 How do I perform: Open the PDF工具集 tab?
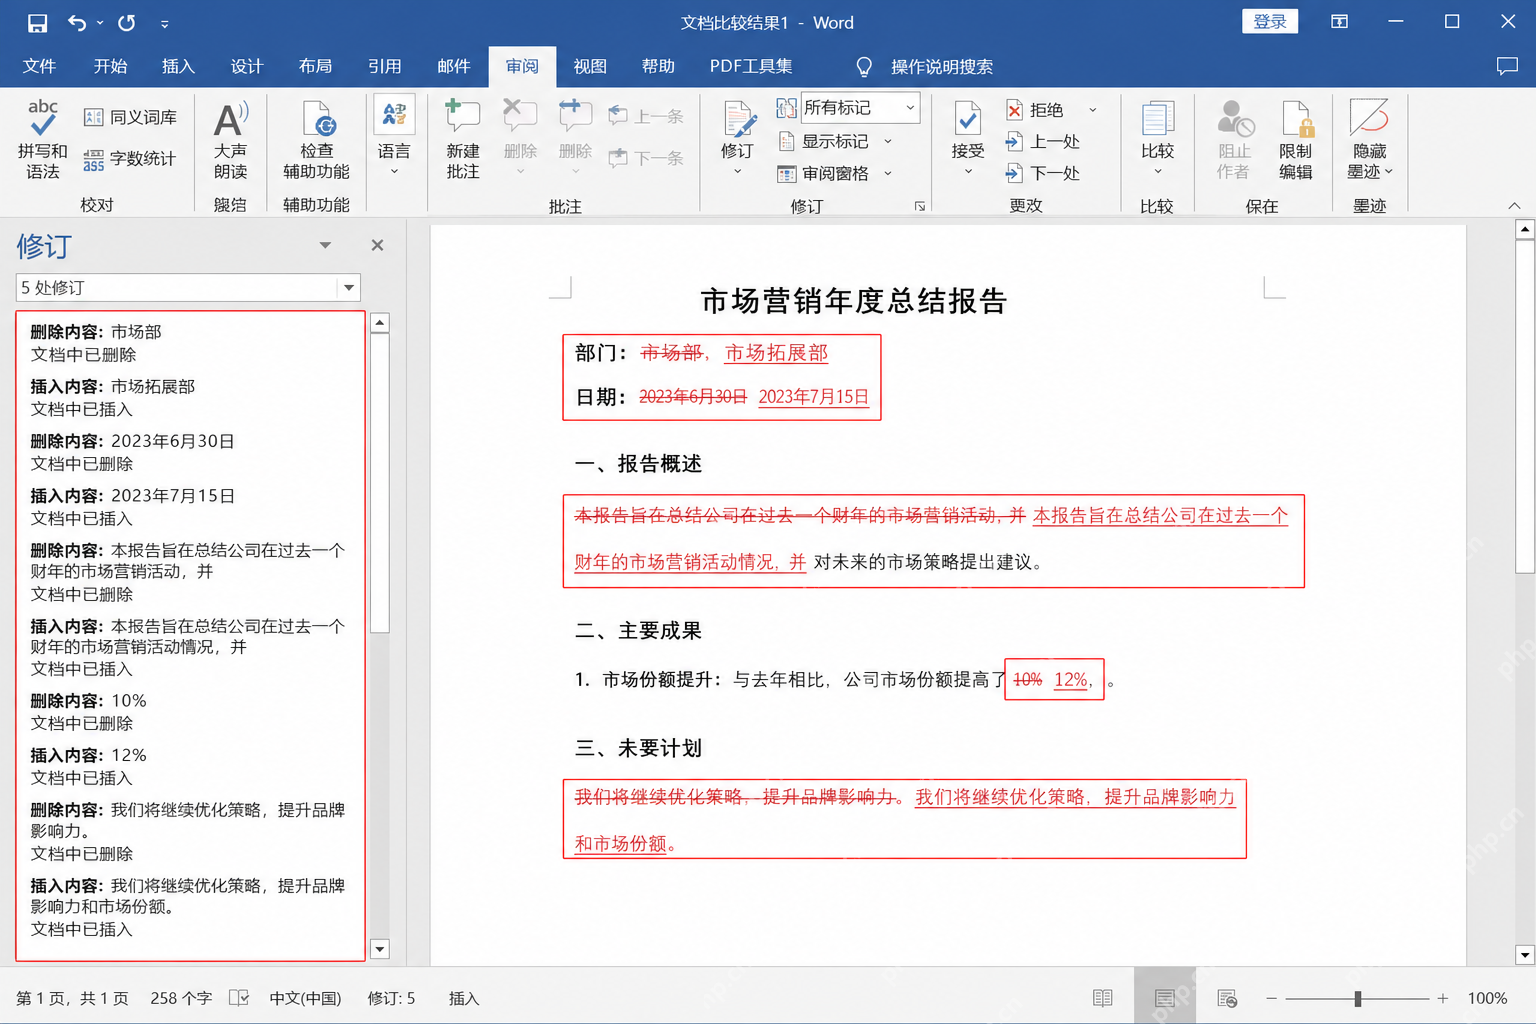(751, 66)
